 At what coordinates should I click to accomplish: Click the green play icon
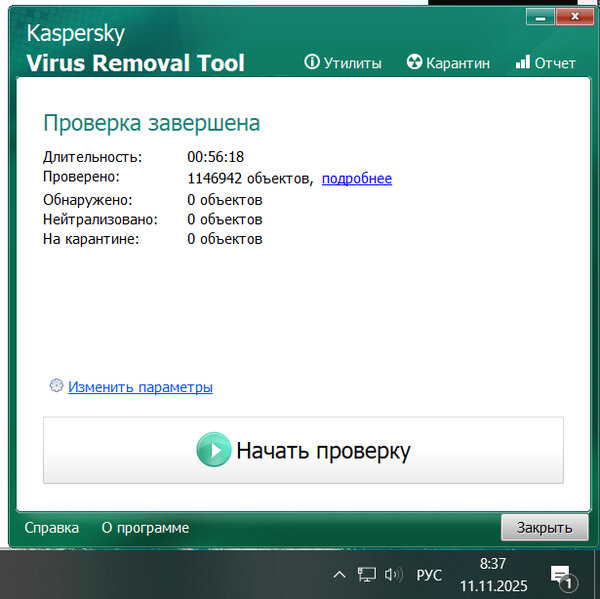coord(214,450)
